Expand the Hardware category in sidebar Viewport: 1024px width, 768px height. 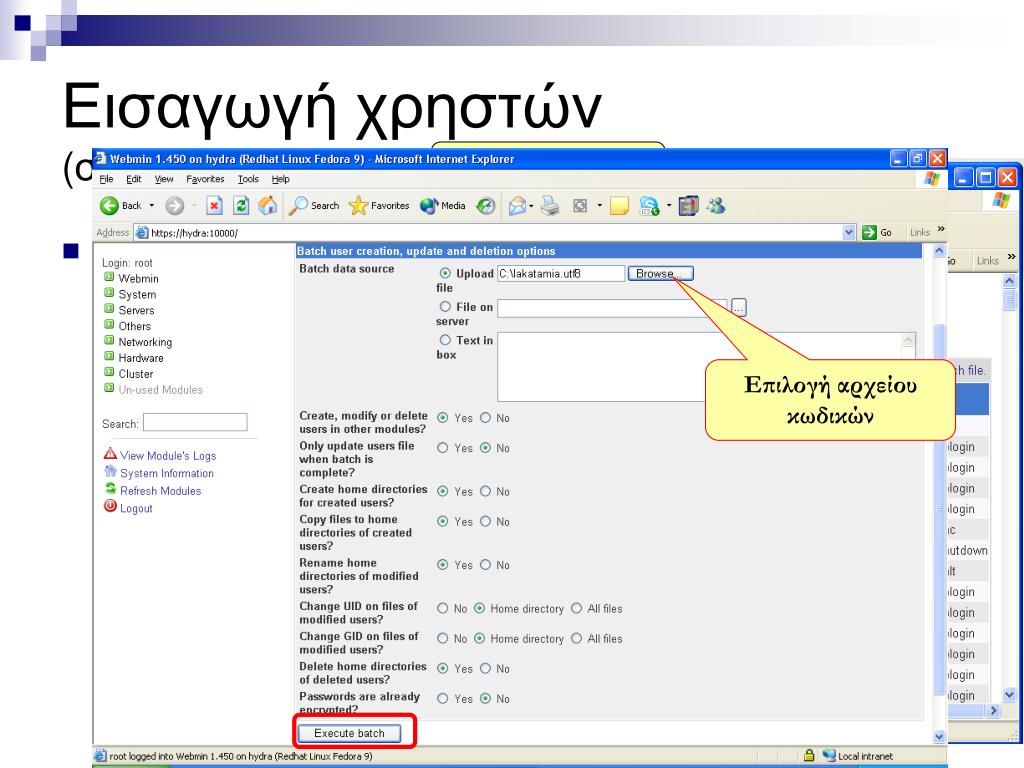(109, 356)
